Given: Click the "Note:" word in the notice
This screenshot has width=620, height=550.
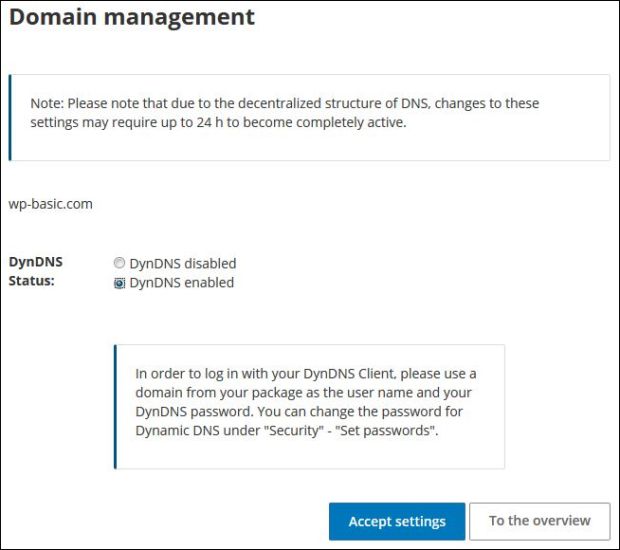Looking at the screenshot, I should (47, 103).
